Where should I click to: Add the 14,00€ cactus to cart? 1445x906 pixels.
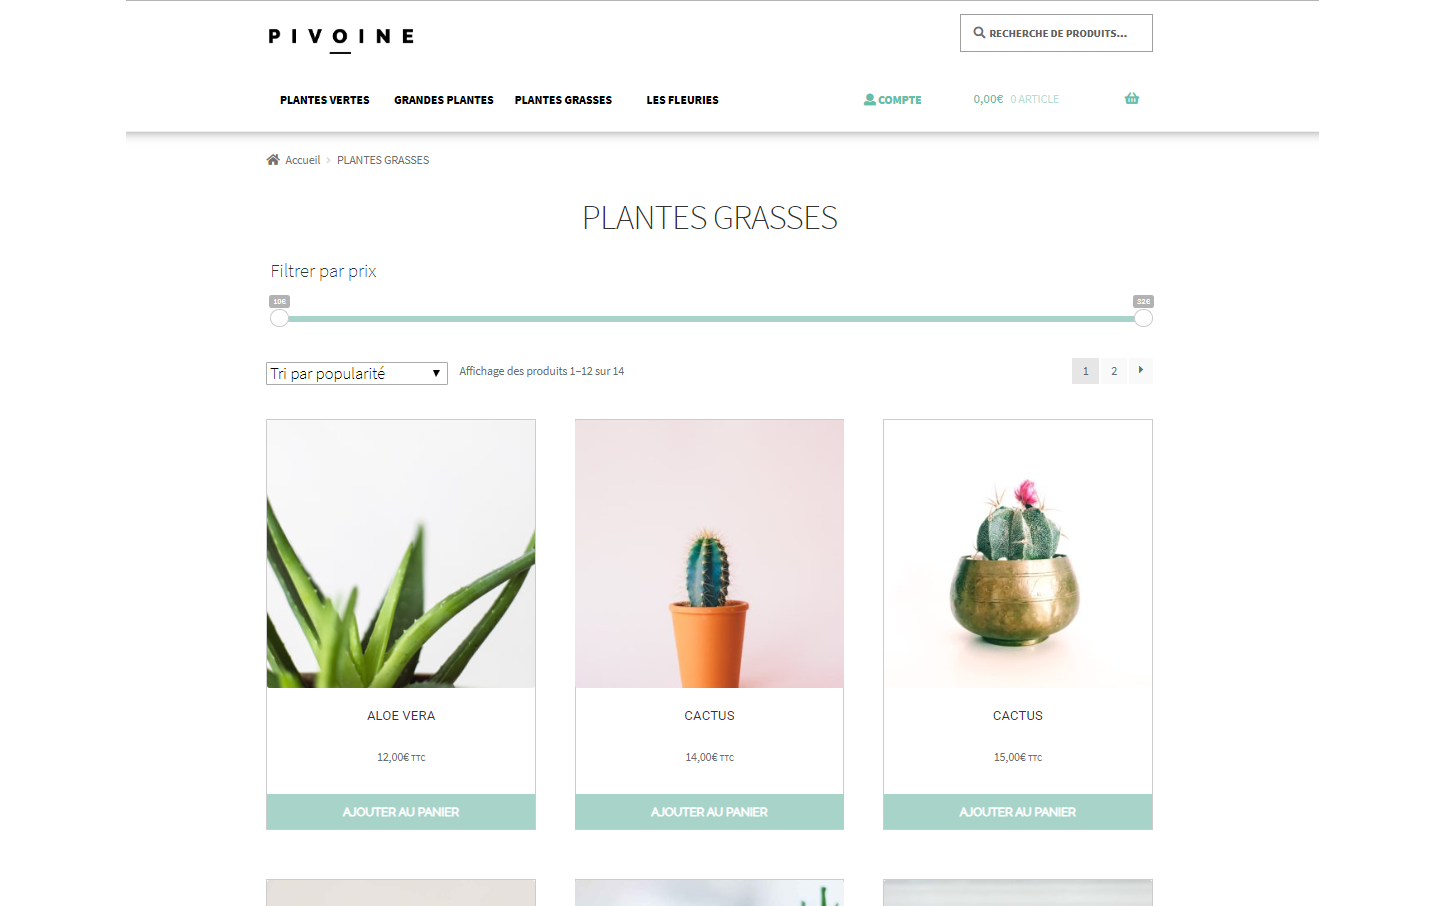[709, 812]
